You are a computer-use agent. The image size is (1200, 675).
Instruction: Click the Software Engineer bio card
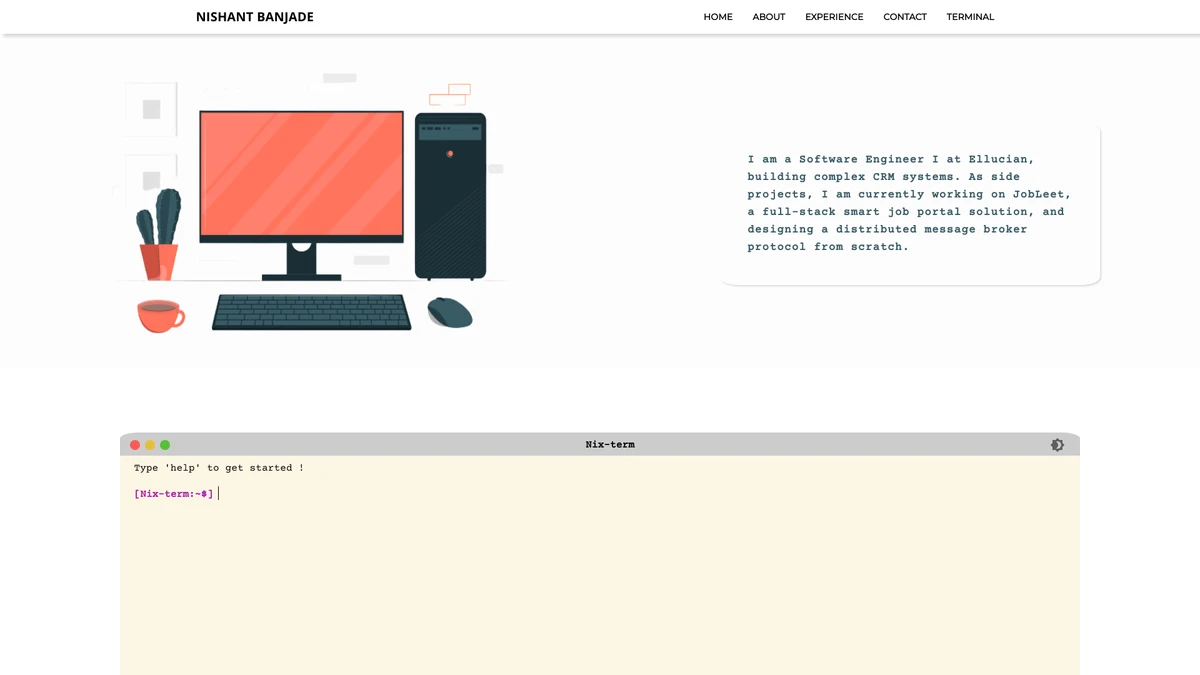point(910,204)
